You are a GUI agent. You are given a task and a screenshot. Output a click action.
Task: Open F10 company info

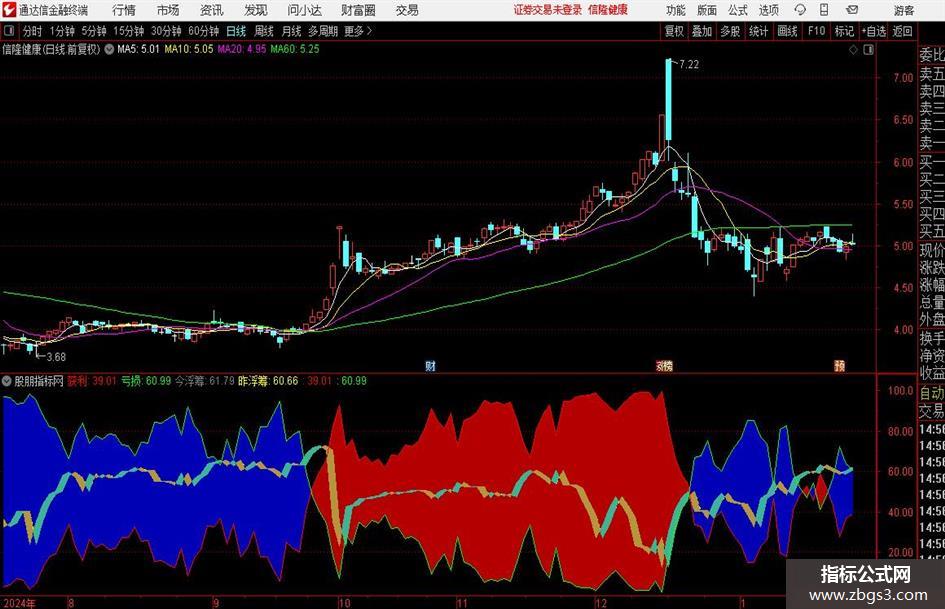(x=816, y=31)
